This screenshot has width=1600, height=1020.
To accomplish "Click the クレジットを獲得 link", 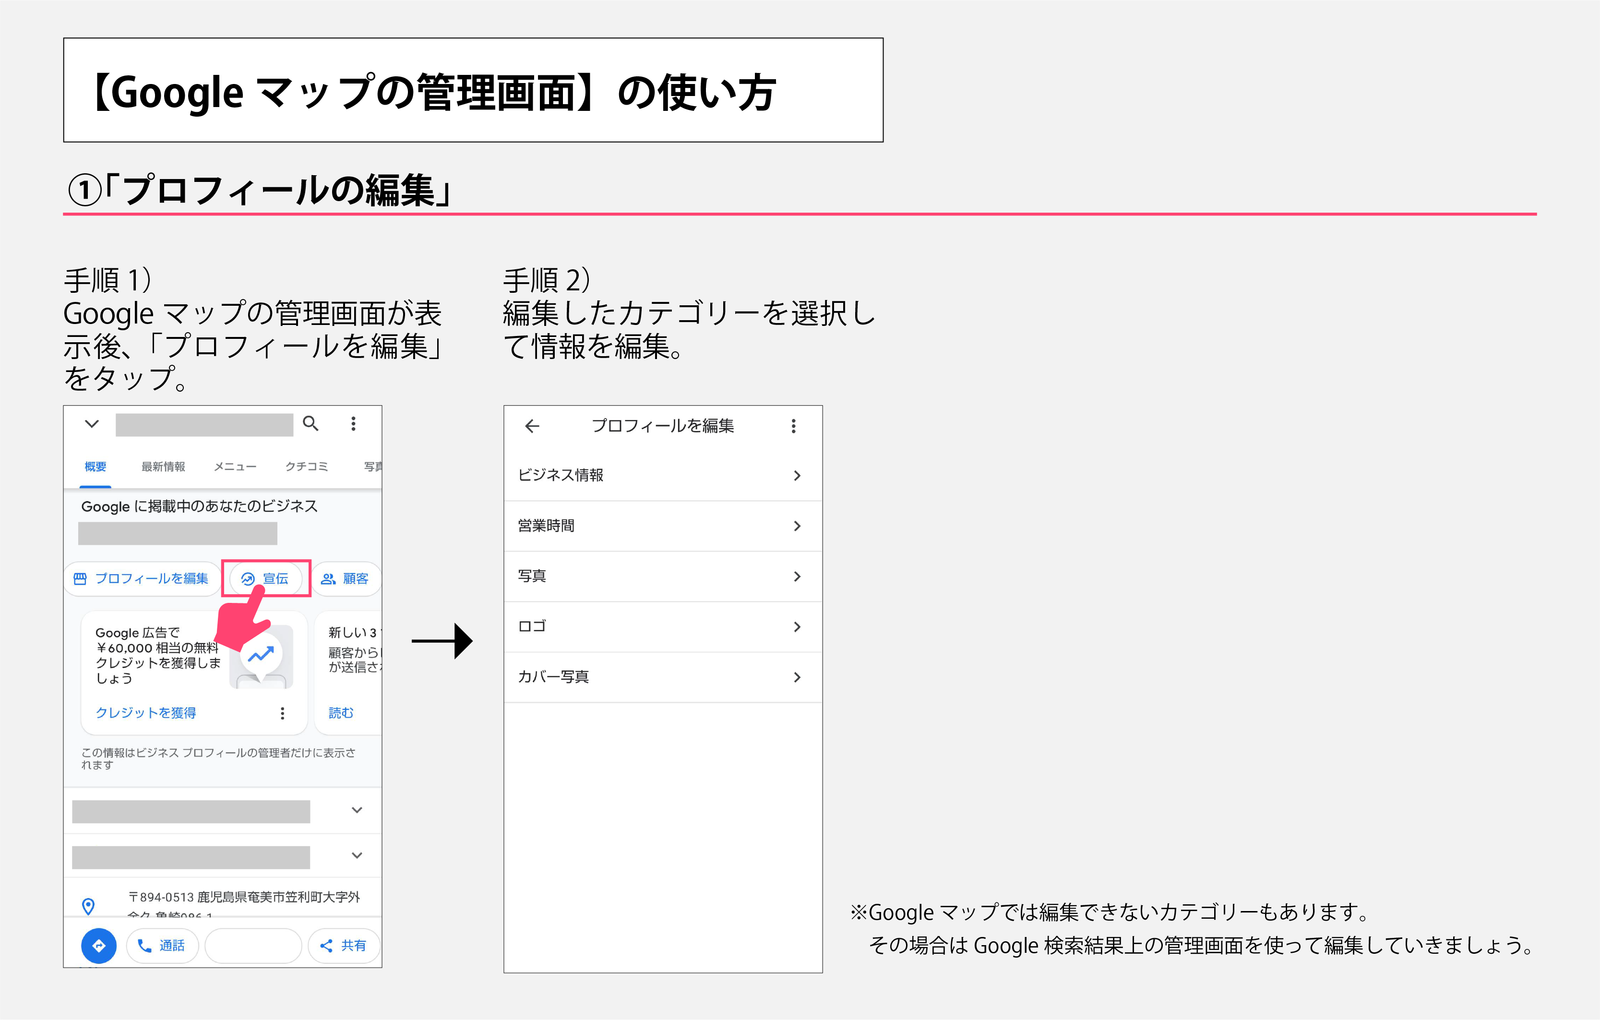I will tap(146, 713).
